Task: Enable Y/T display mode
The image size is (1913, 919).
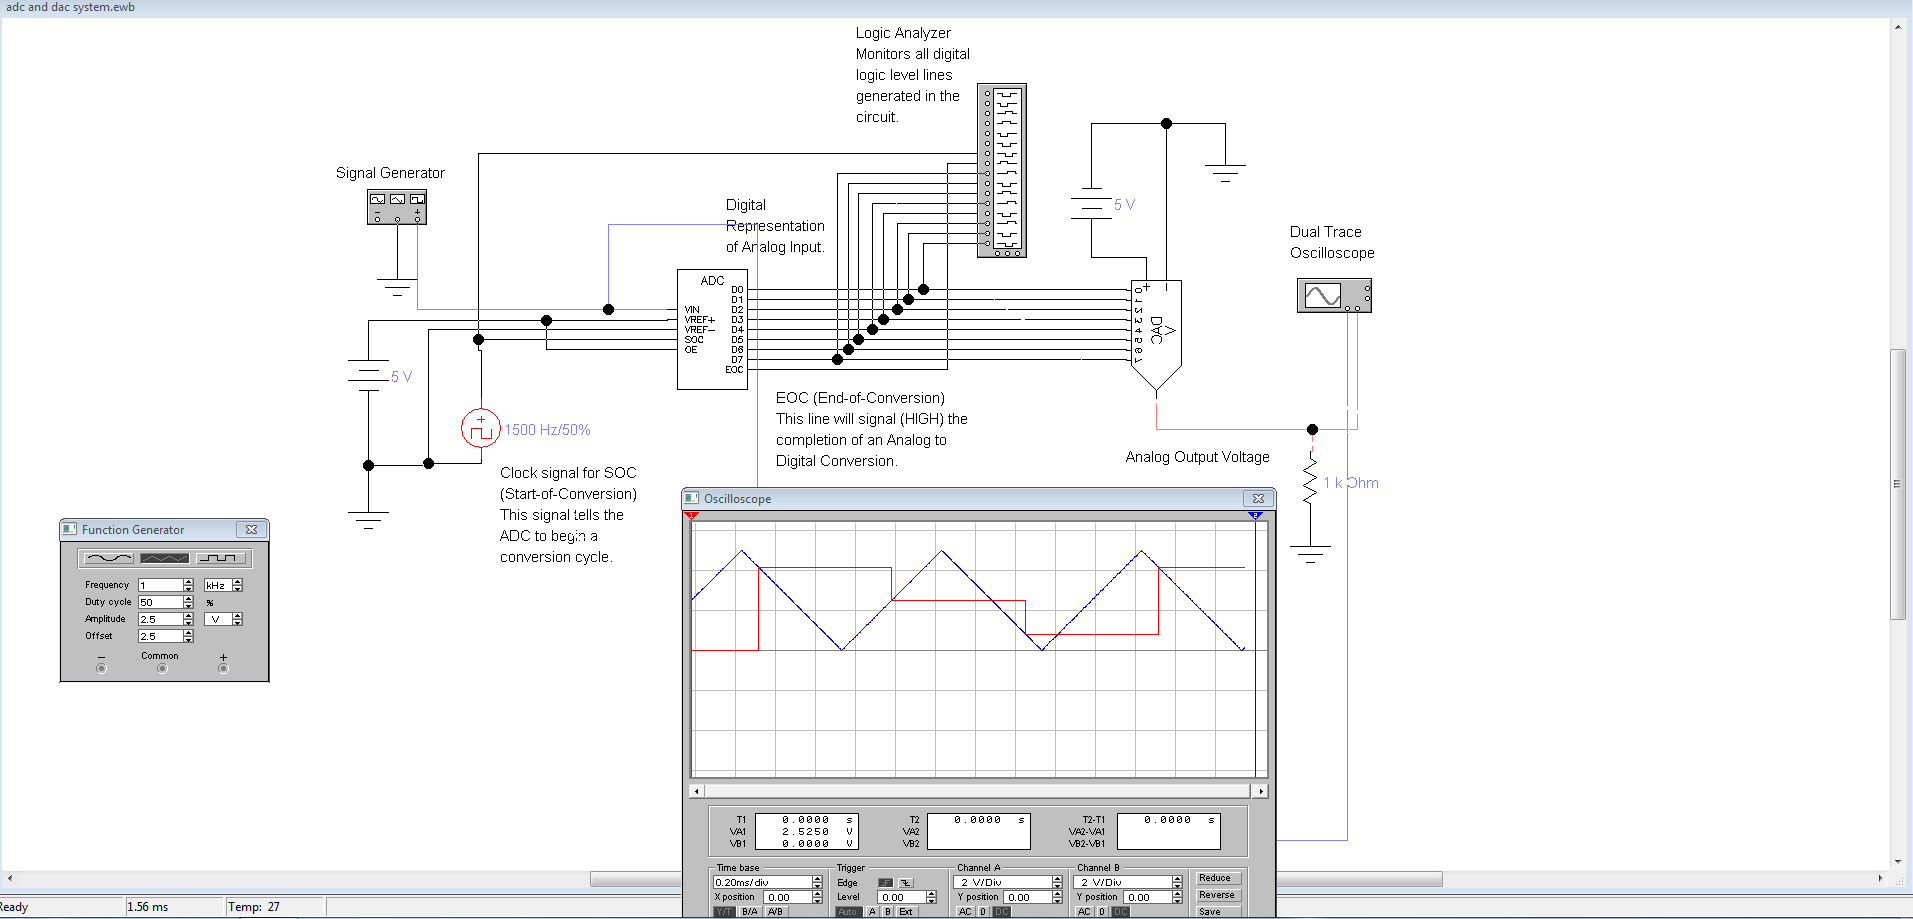Action: [724, 911]
